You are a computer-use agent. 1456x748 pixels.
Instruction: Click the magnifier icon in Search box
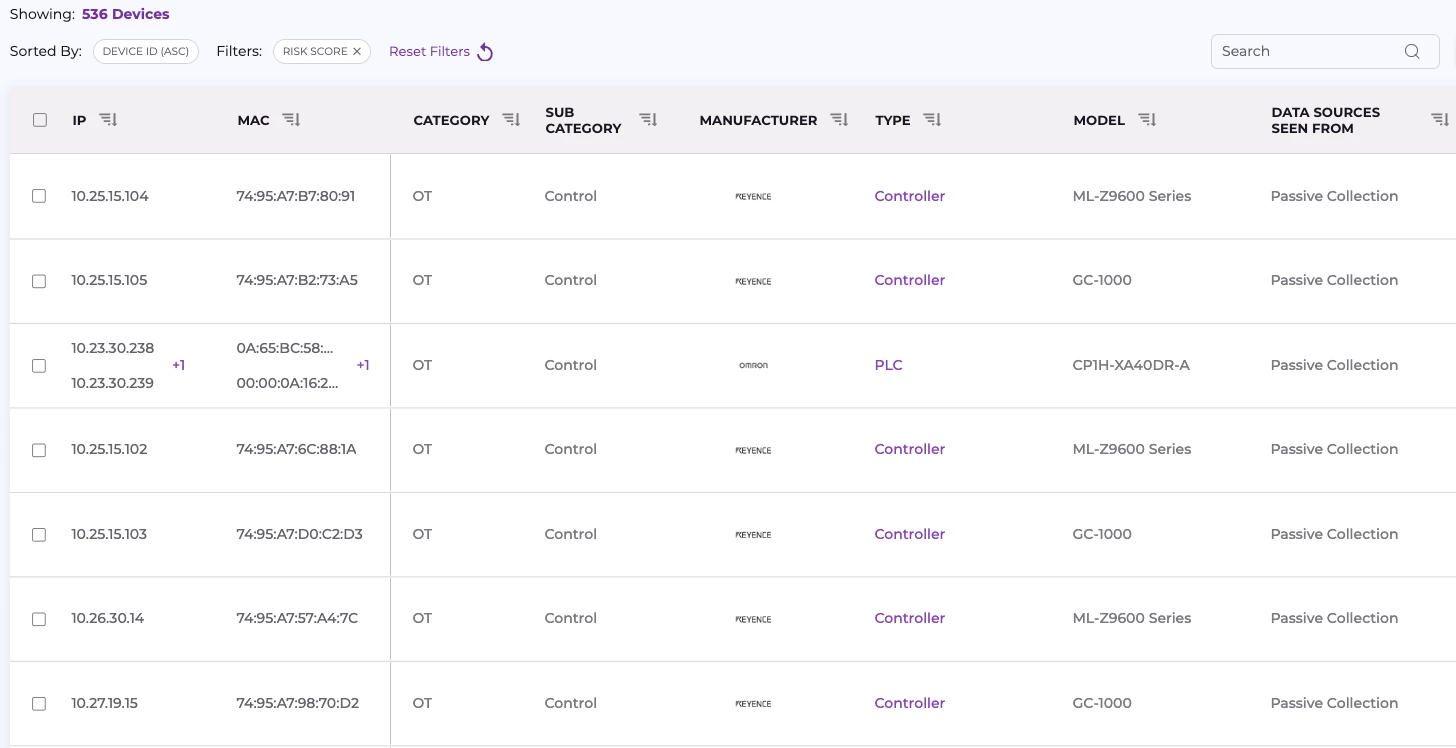click(x=1412, y=52)
